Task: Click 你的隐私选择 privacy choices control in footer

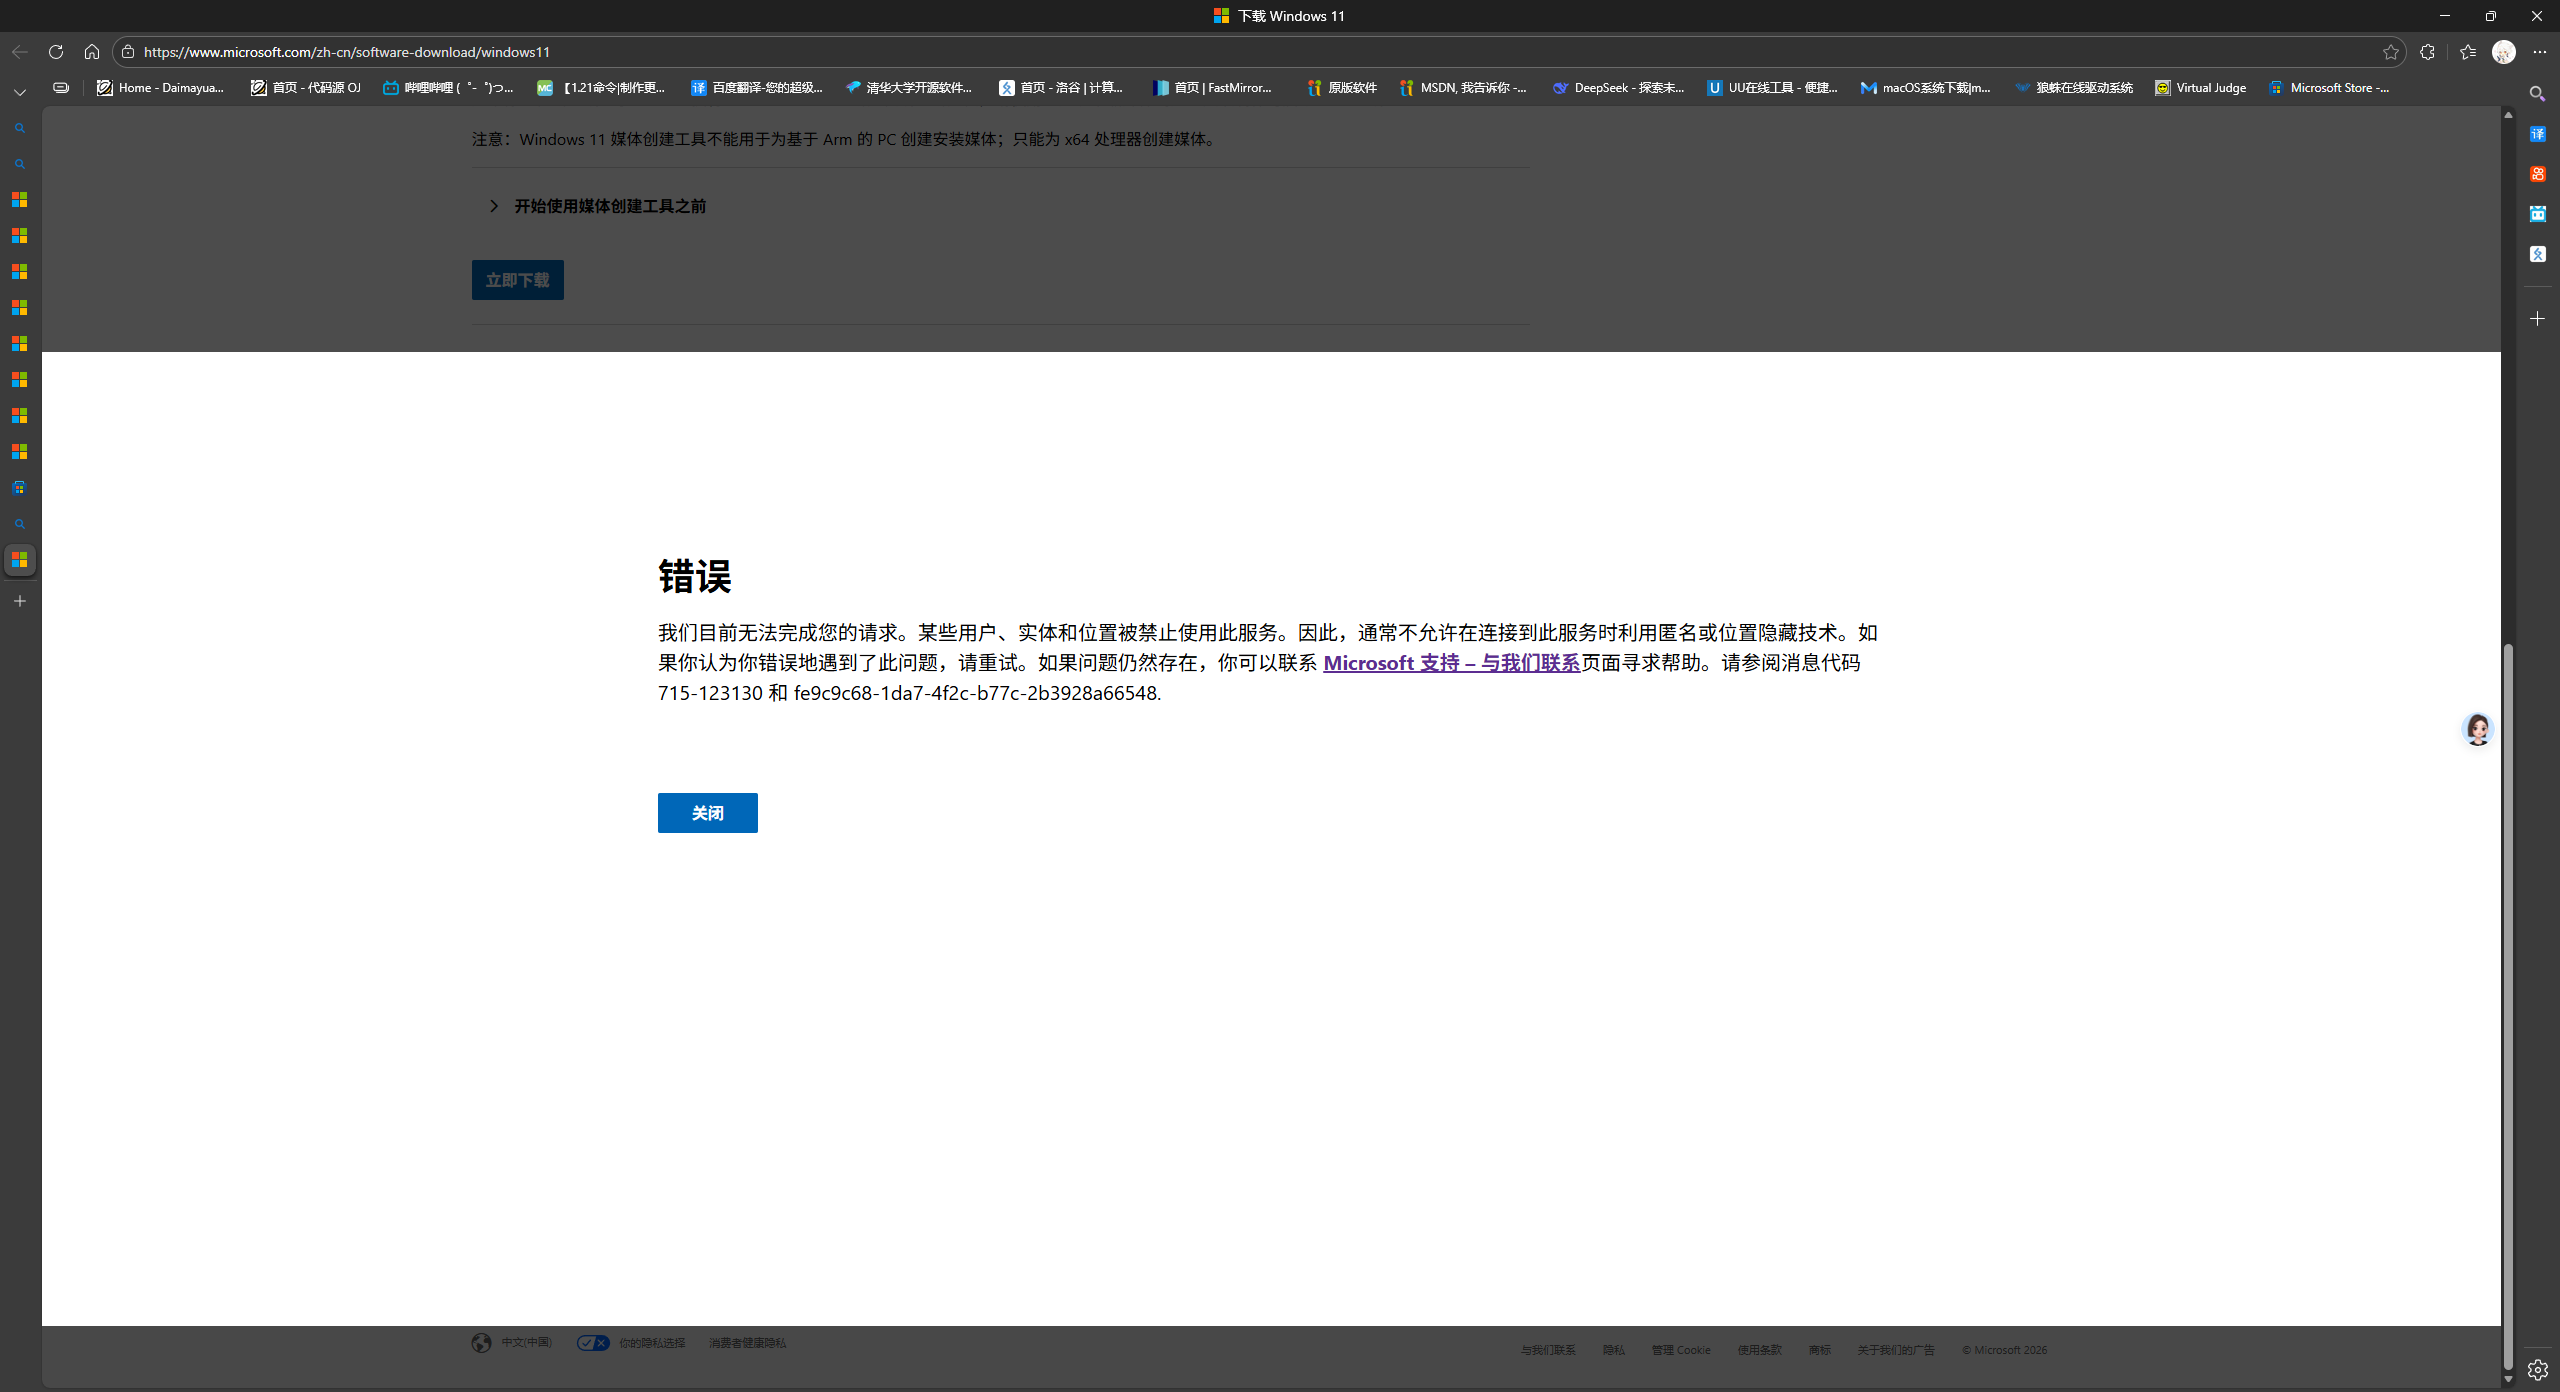Action: click(649, 1343)
